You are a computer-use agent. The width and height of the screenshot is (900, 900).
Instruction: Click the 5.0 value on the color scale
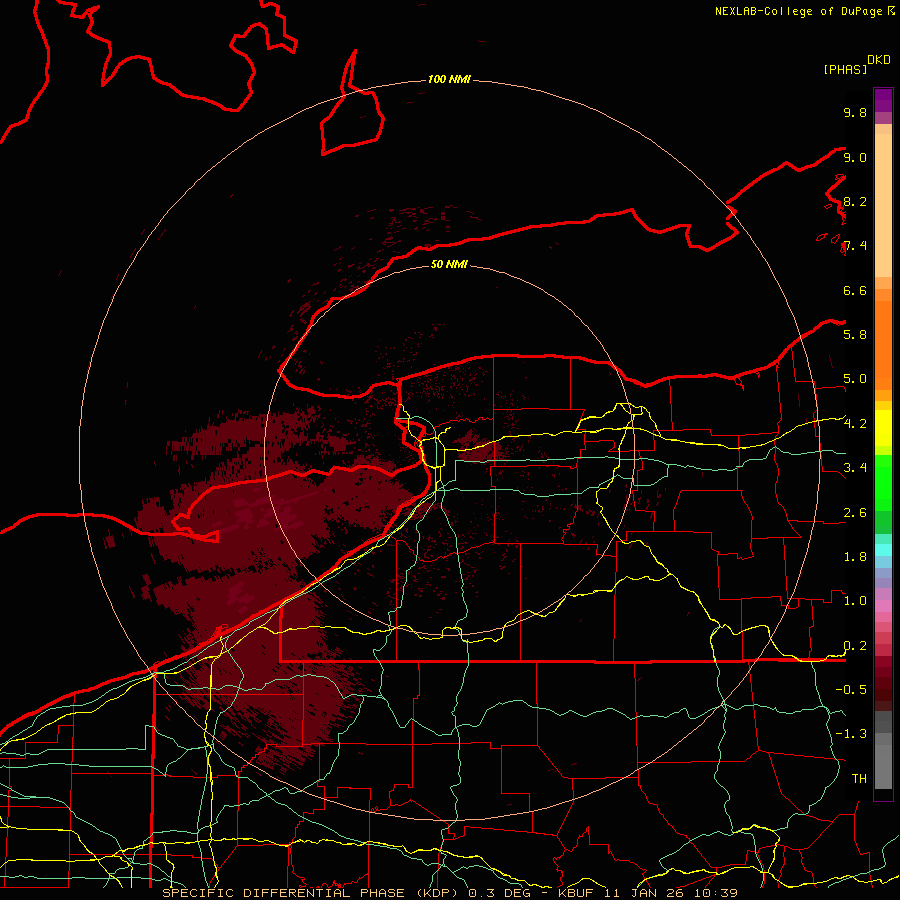point(855,379)
